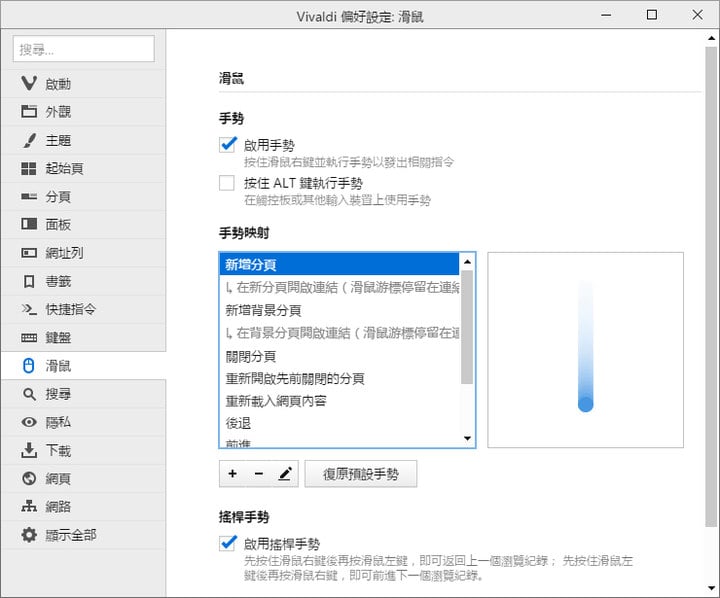
Task: Open the 網路 network icon
Action: click(x=29, y=506)
